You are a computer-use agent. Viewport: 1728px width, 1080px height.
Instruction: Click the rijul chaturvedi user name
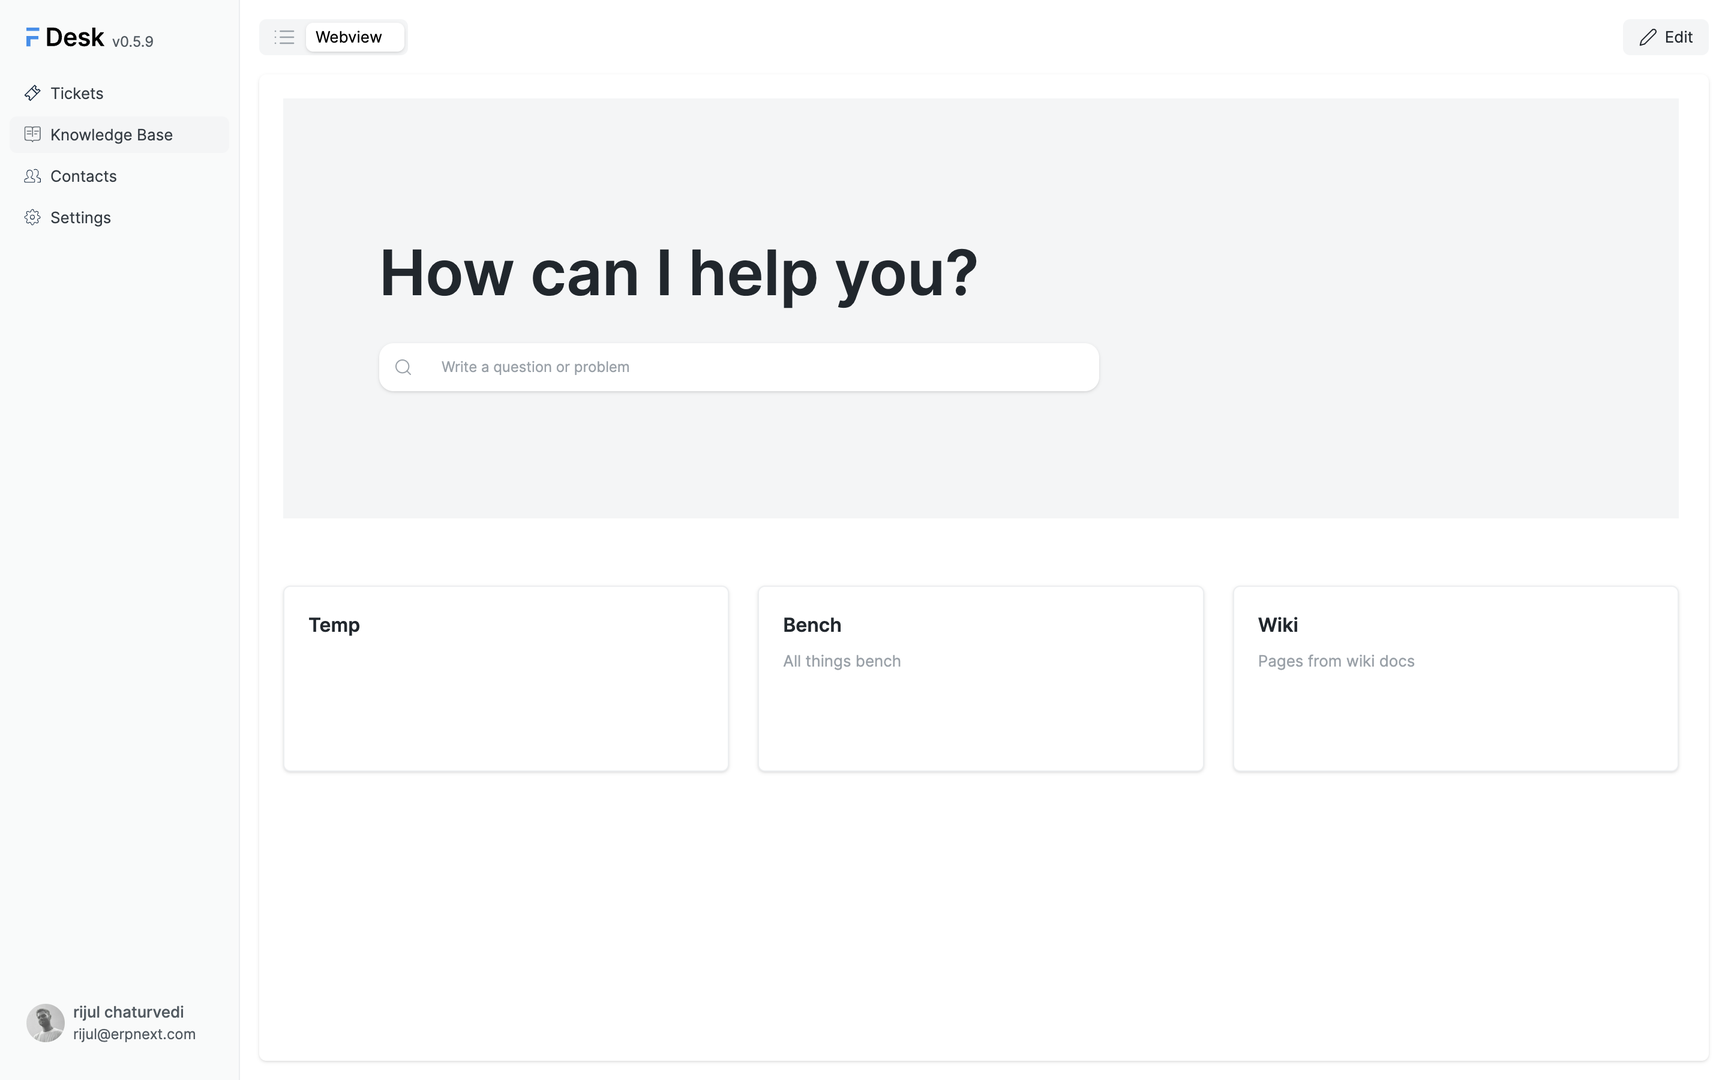click(x=128, y=1012)
